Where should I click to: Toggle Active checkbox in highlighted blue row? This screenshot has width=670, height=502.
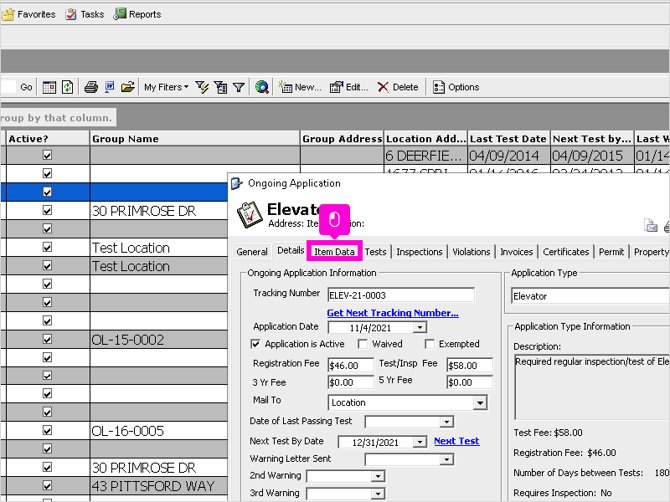(47, 192)
